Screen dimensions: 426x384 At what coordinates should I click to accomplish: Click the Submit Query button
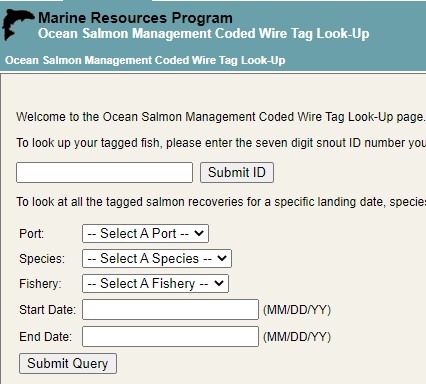[x=68, y=364]
